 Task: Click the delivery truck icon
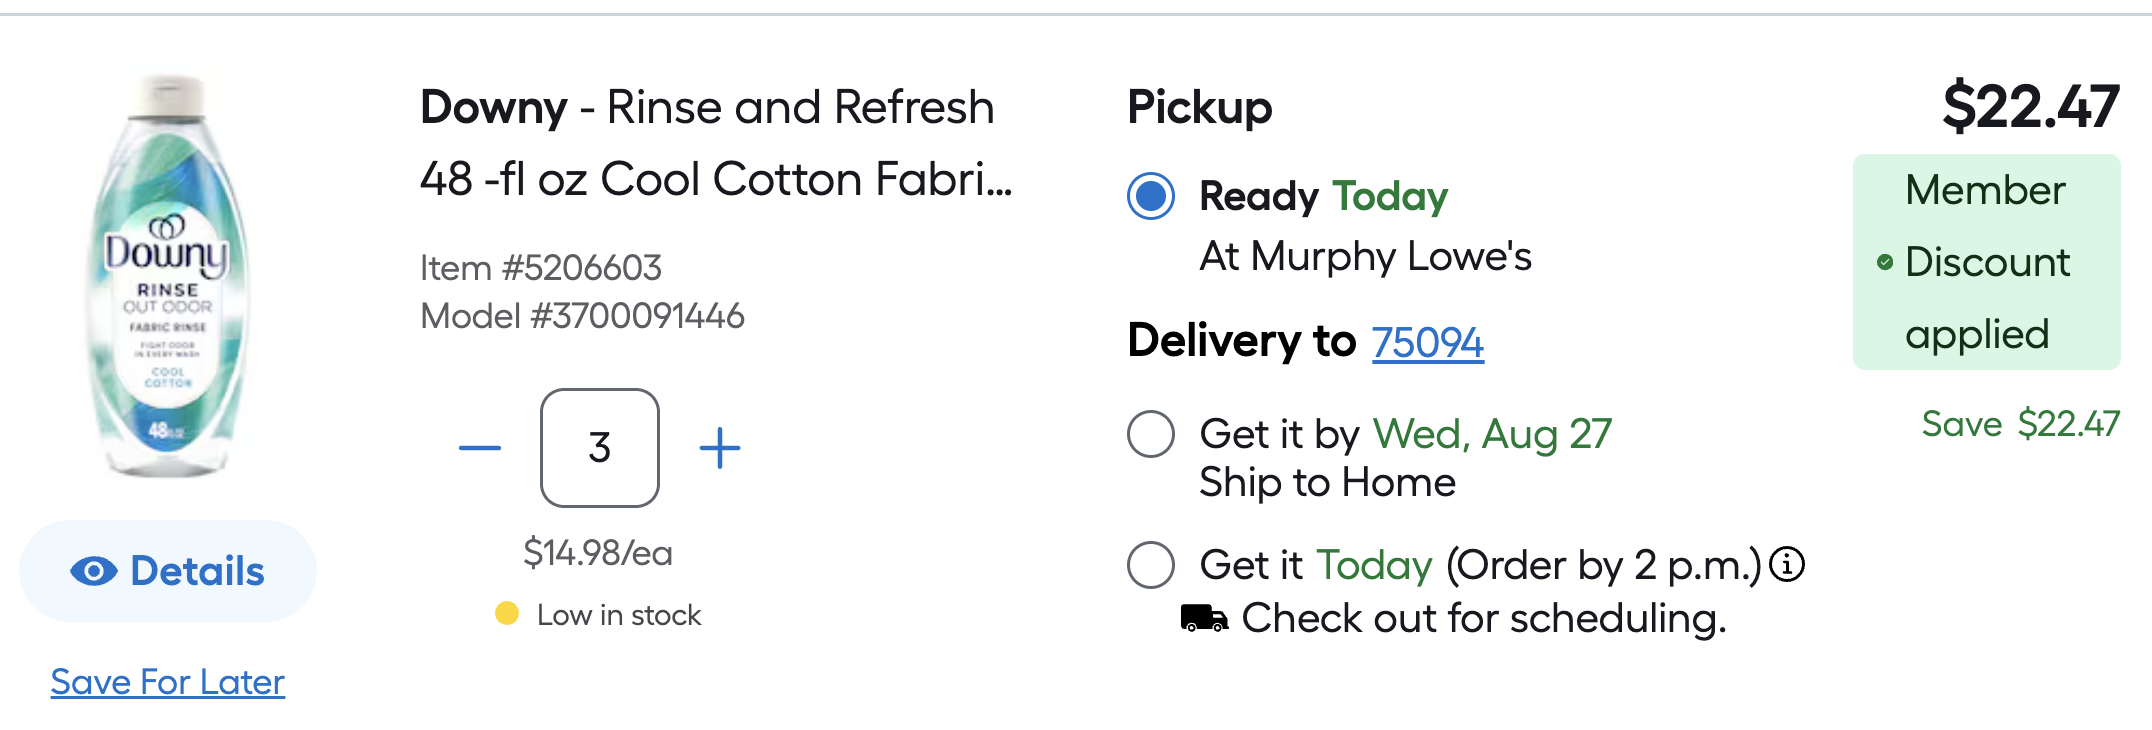pyautogui.click(x=1204, y=619)
